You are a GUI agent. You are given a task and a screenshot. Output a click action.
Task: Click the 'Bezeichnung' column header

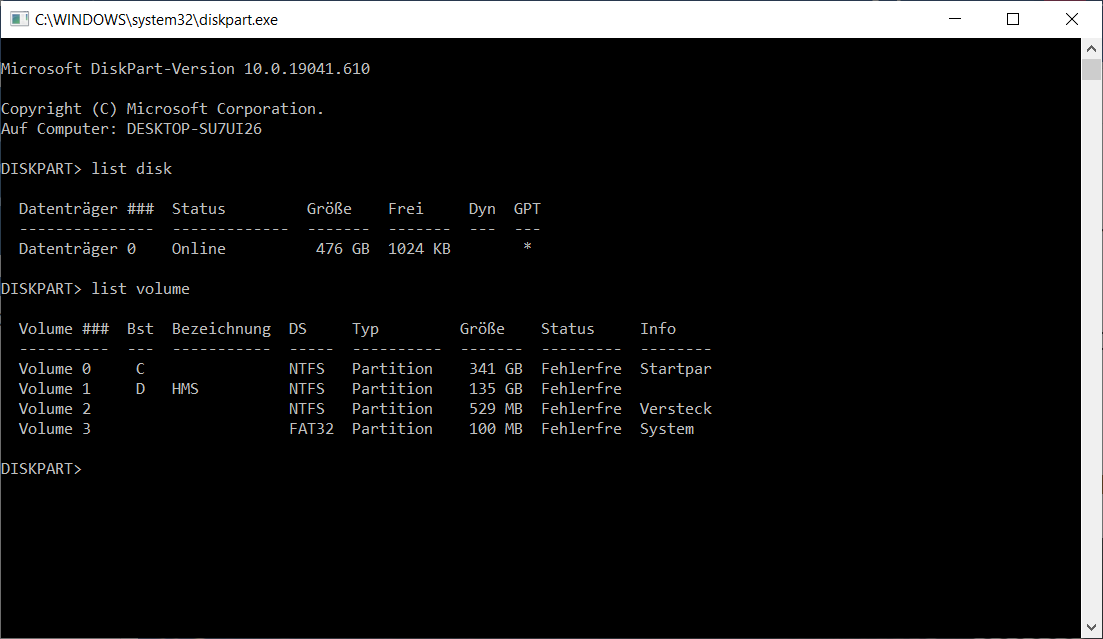(x=221, y=329)
